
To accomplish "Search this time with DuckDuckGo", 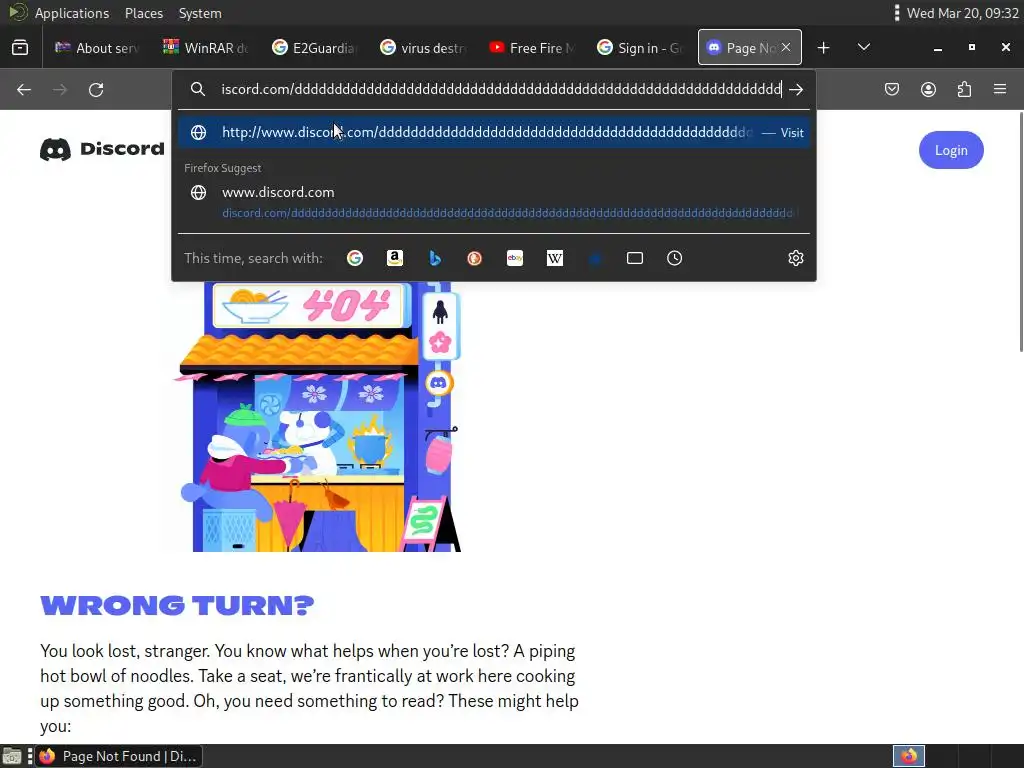I will point(475,258).
